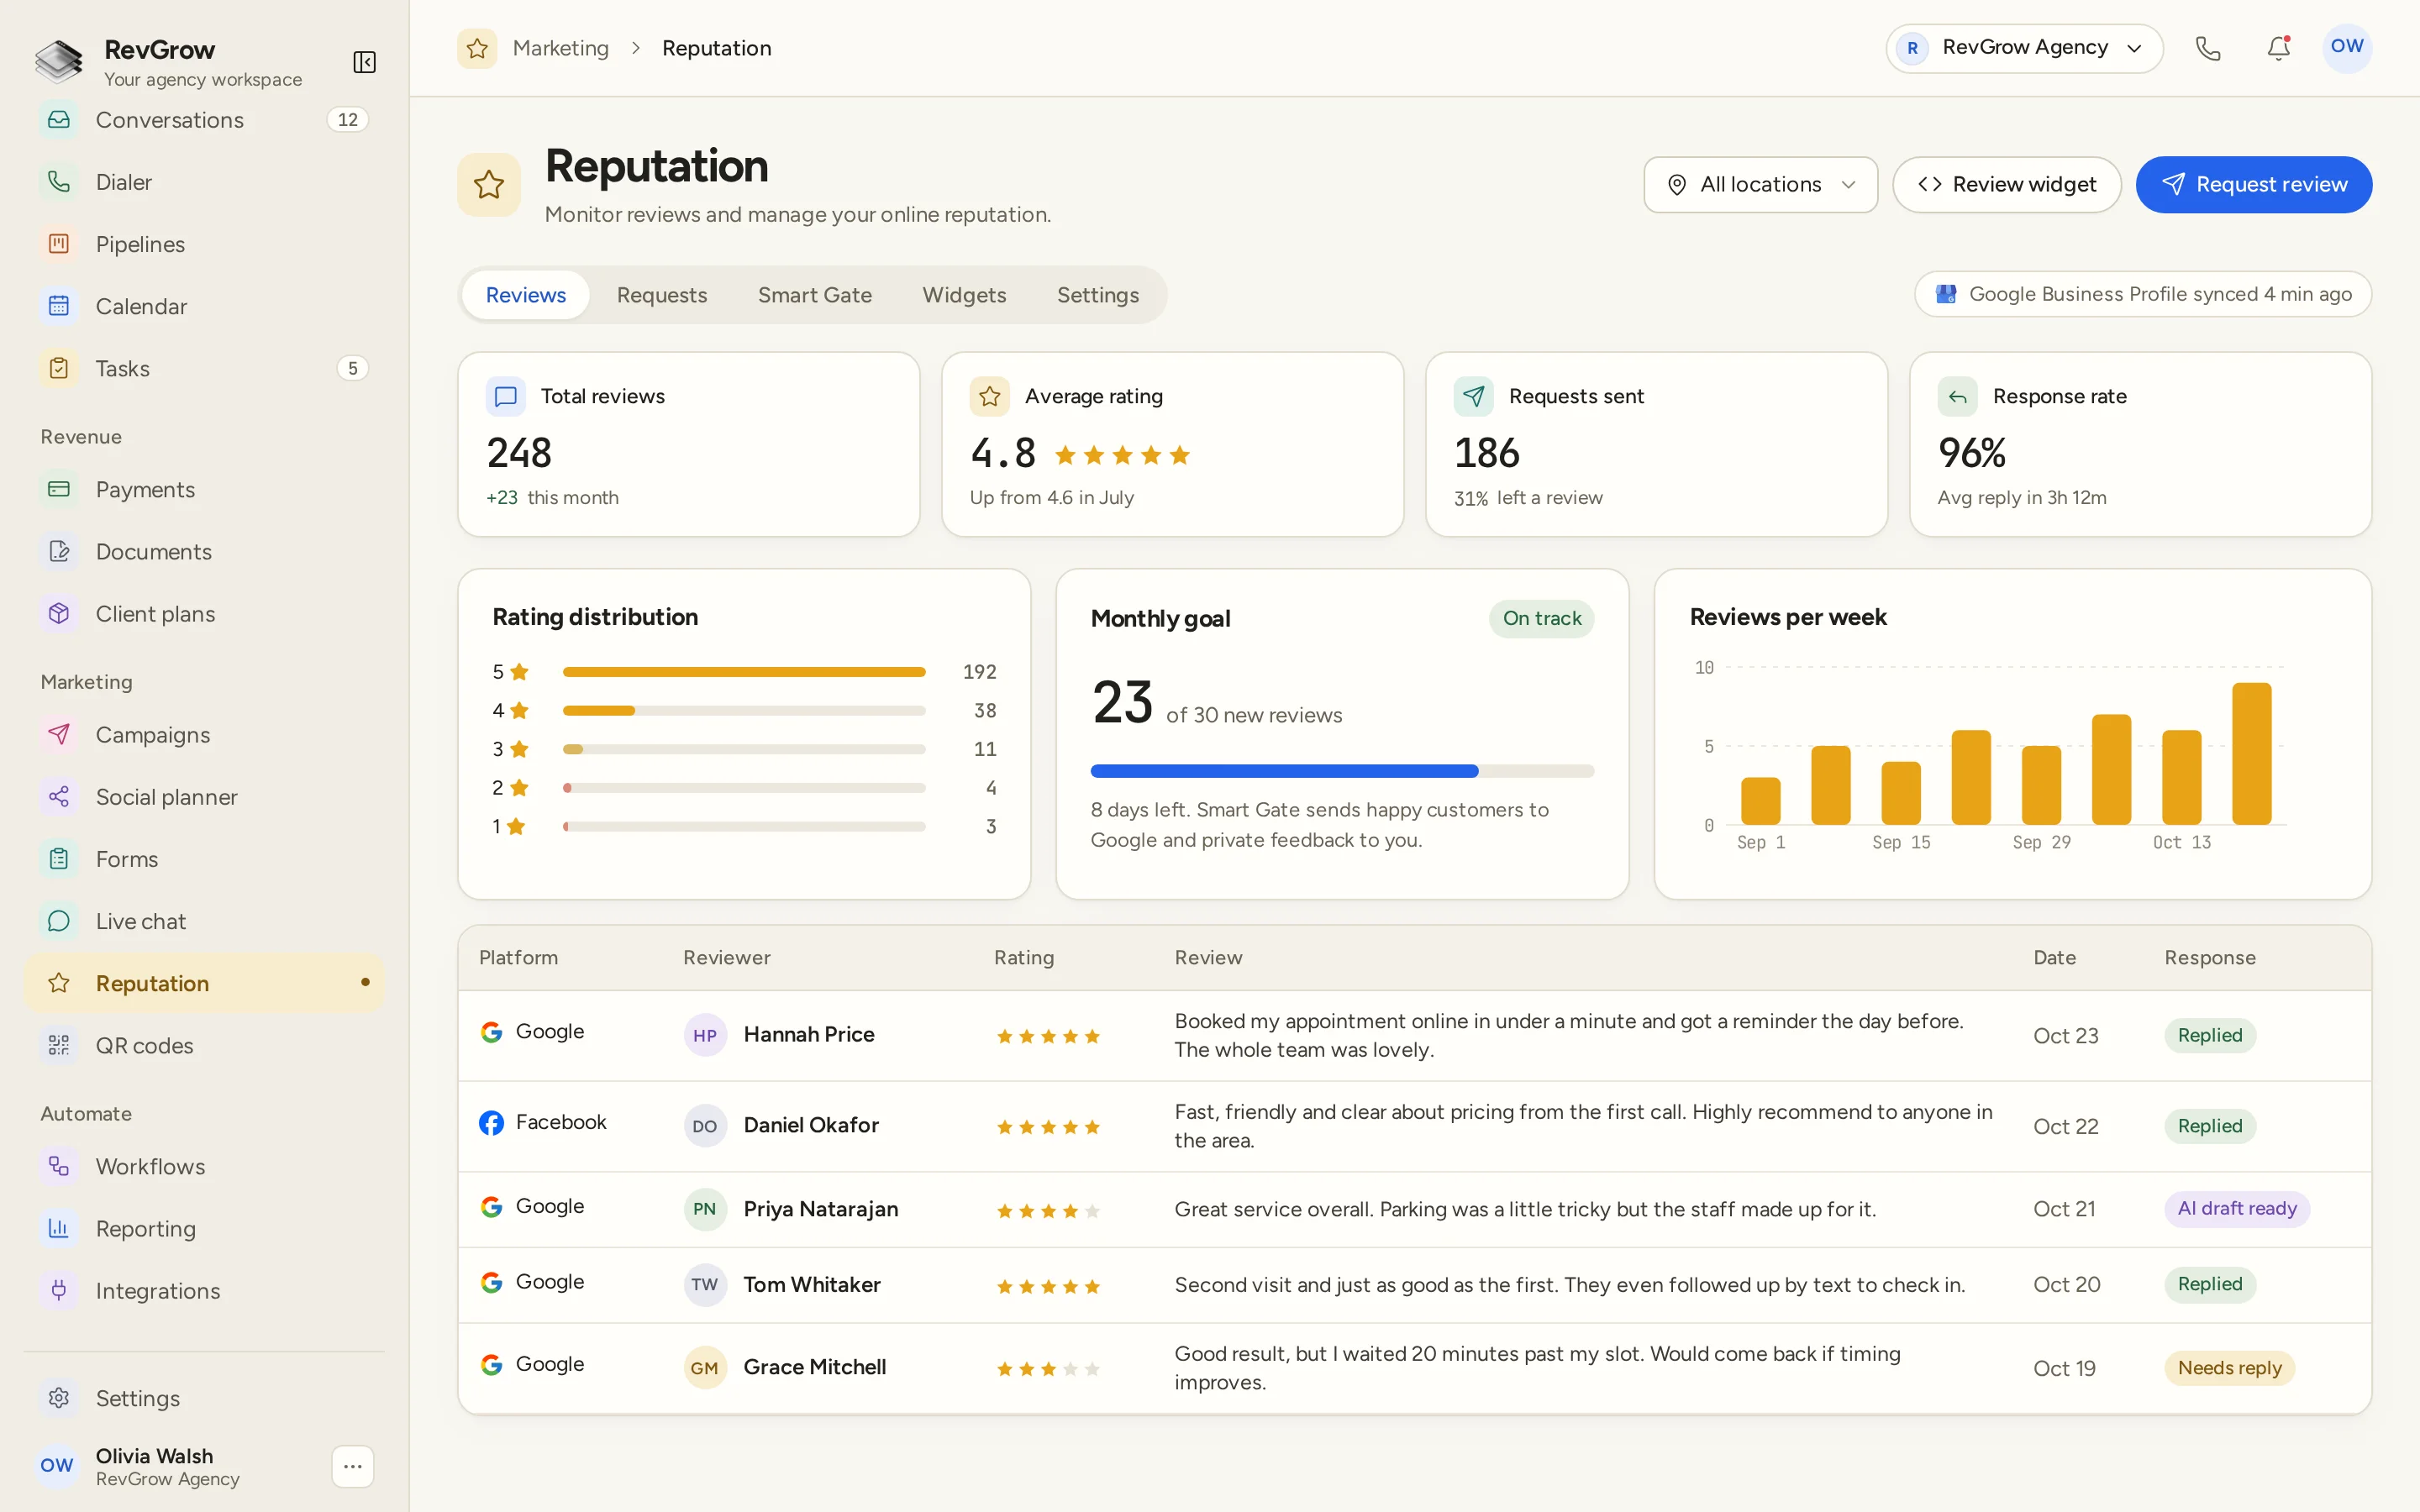Open Hannah Price review row
Viewport: 2420px width, 1512px height.
pos(1414,1035)
